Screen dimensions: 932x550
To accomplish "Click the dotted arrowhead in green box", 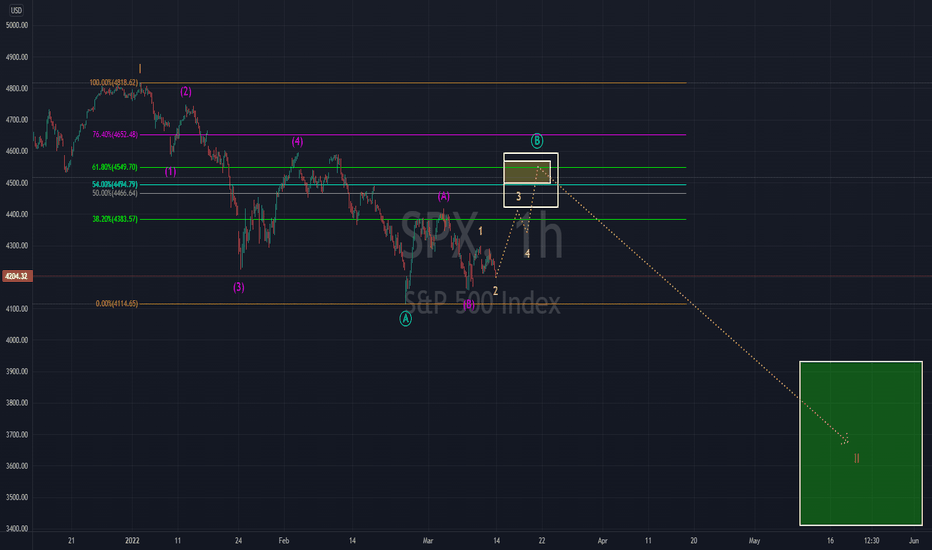I will 845,439.
